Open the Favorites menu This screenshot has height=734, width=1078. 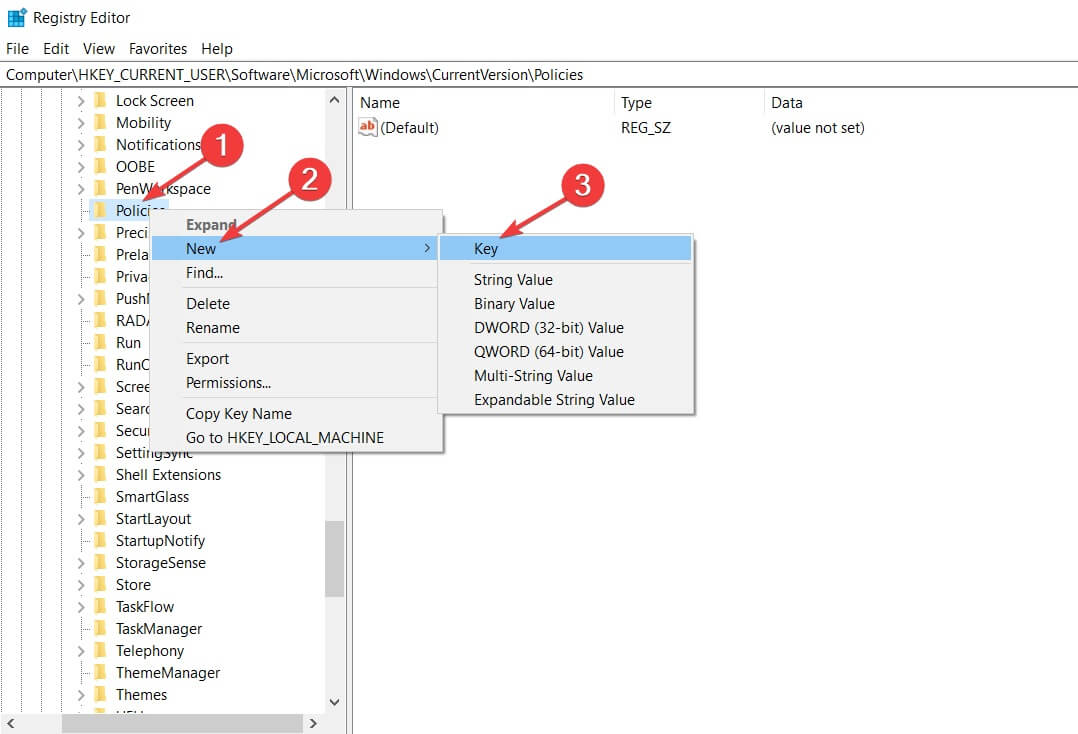[157, 49]
